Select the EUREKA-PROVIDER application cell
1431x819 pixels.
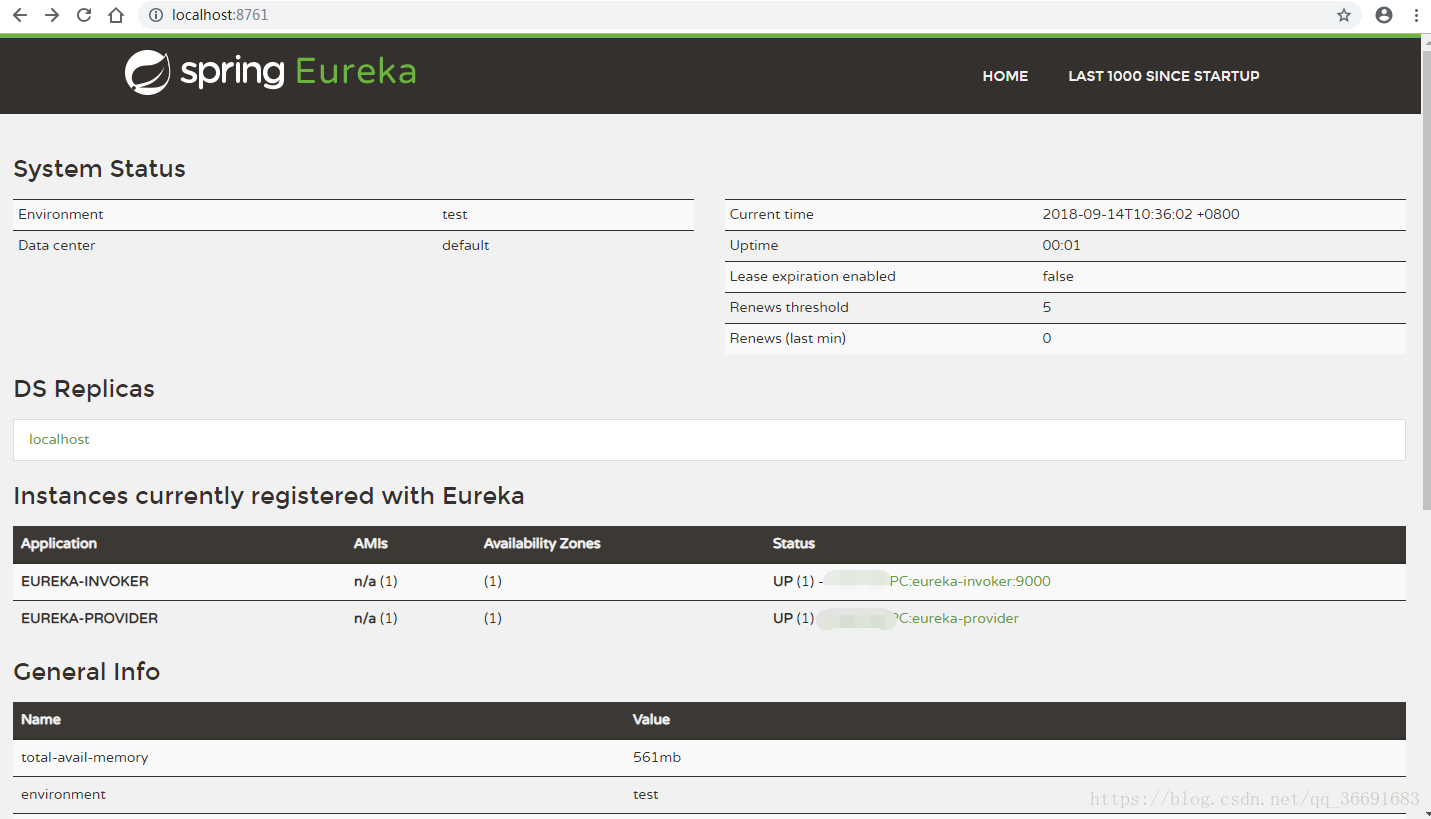click(90, 618)
